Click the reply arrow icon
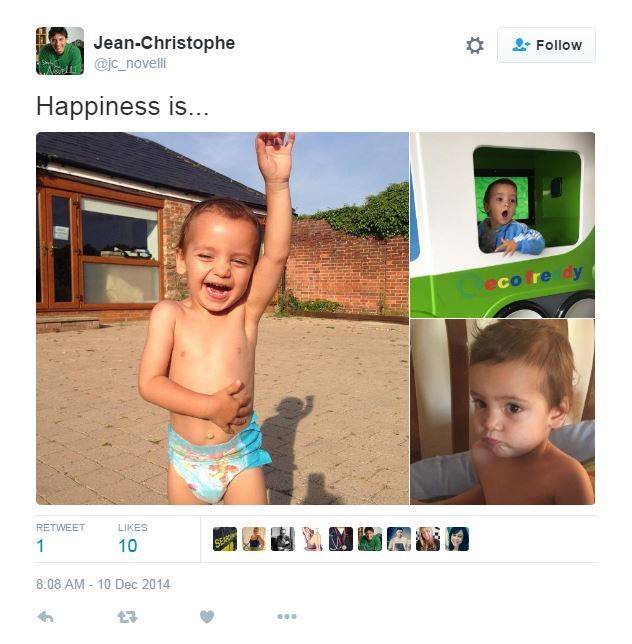Viewport: 632px width, 644px height. click(x=45, y=616)
